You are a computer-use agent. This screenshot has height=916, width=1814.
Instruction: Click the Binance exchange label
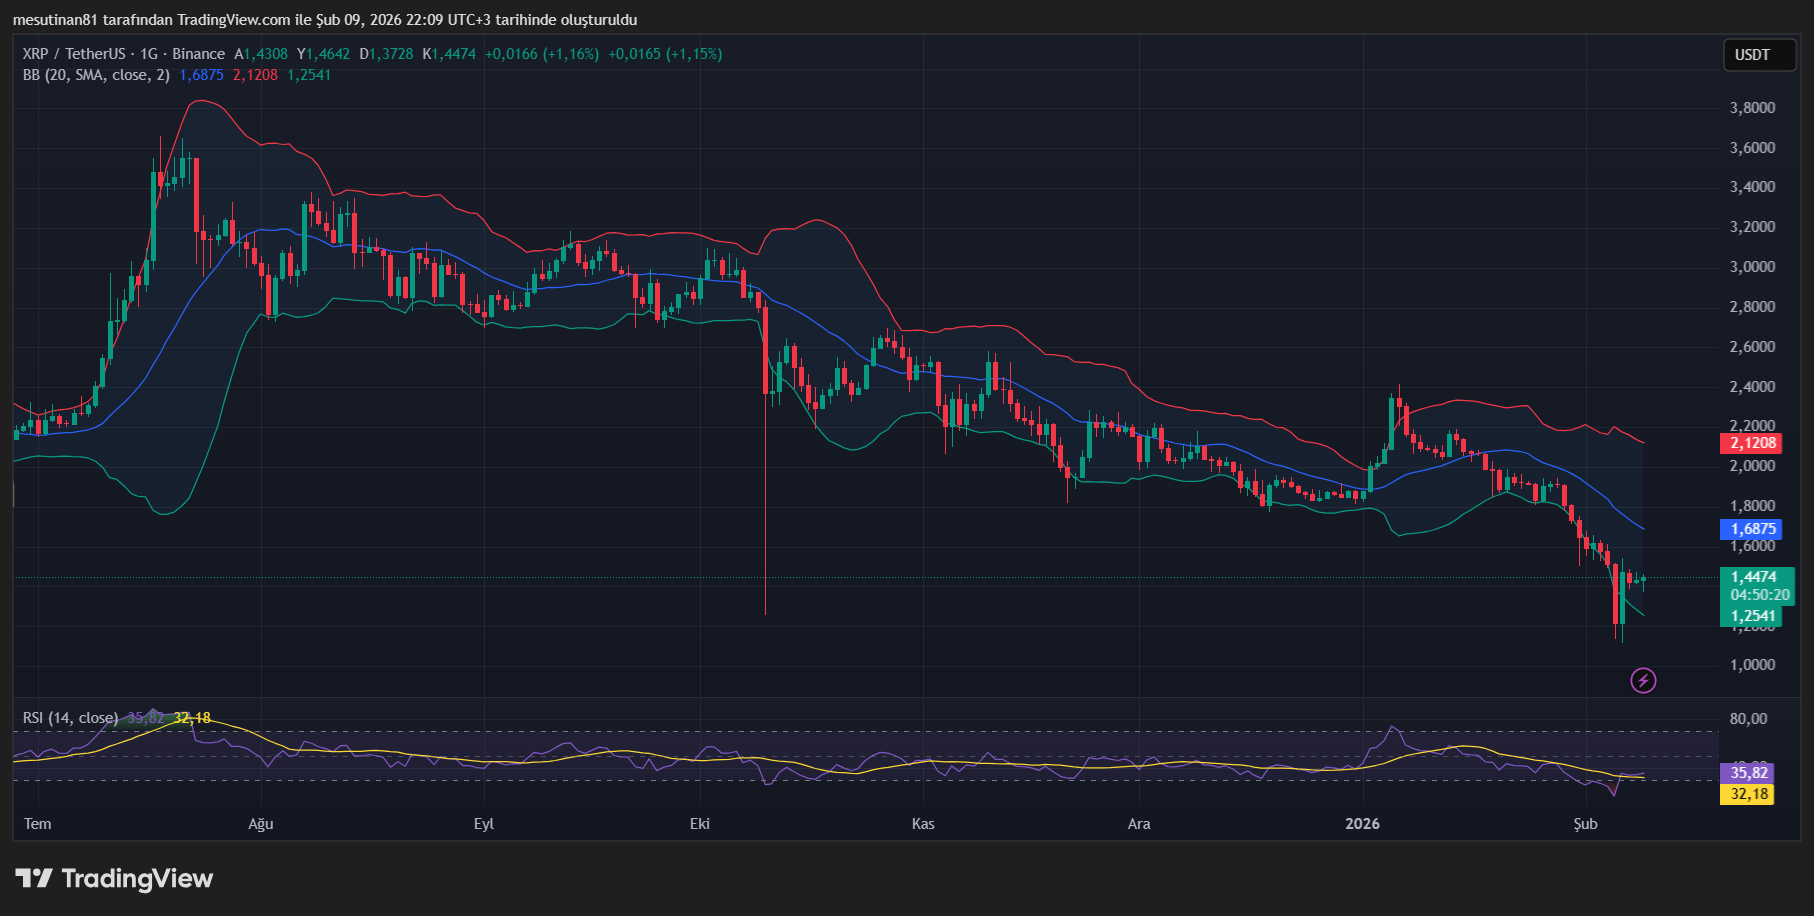tap(199, 54)
